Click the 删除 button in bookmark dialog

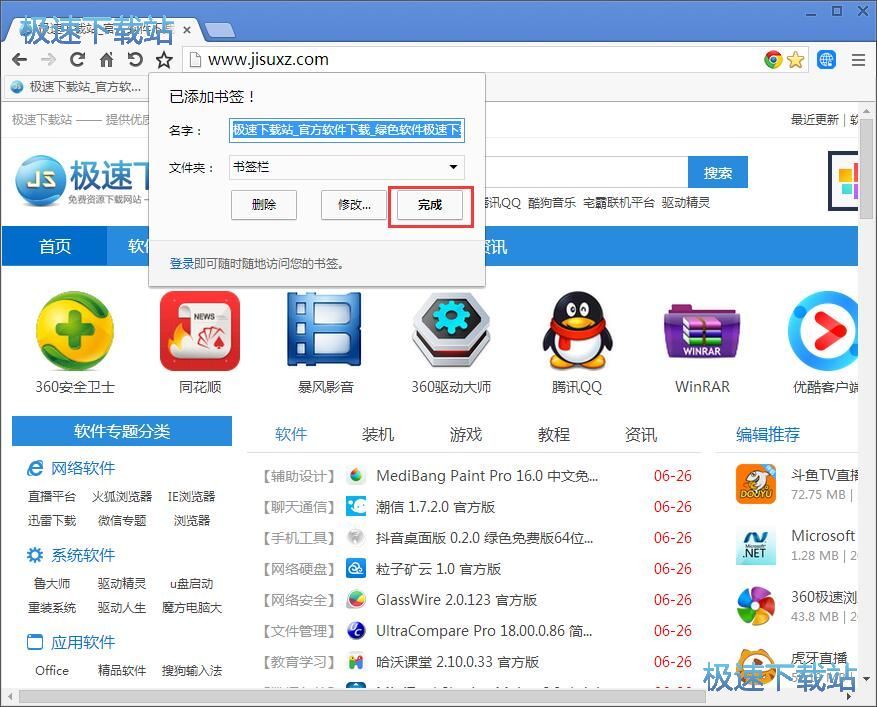click(x=263, y=205)
